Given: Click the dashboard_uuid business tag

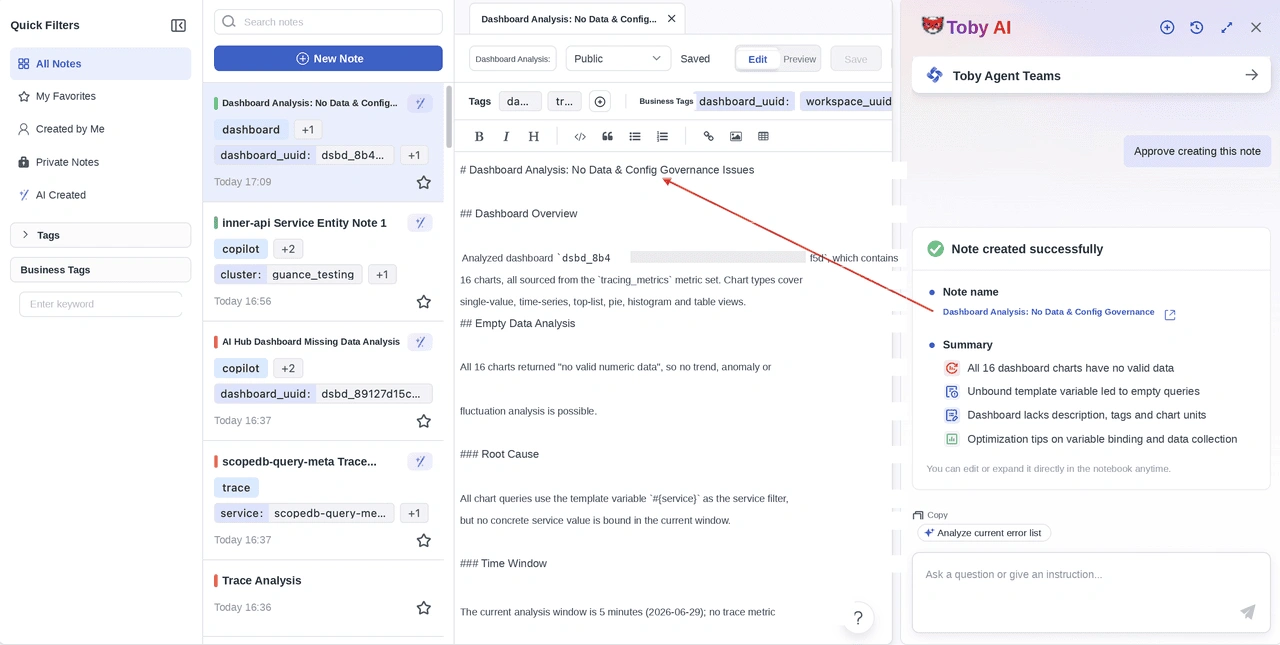Looking at the screenshot, I should click(x=745, y=101).
